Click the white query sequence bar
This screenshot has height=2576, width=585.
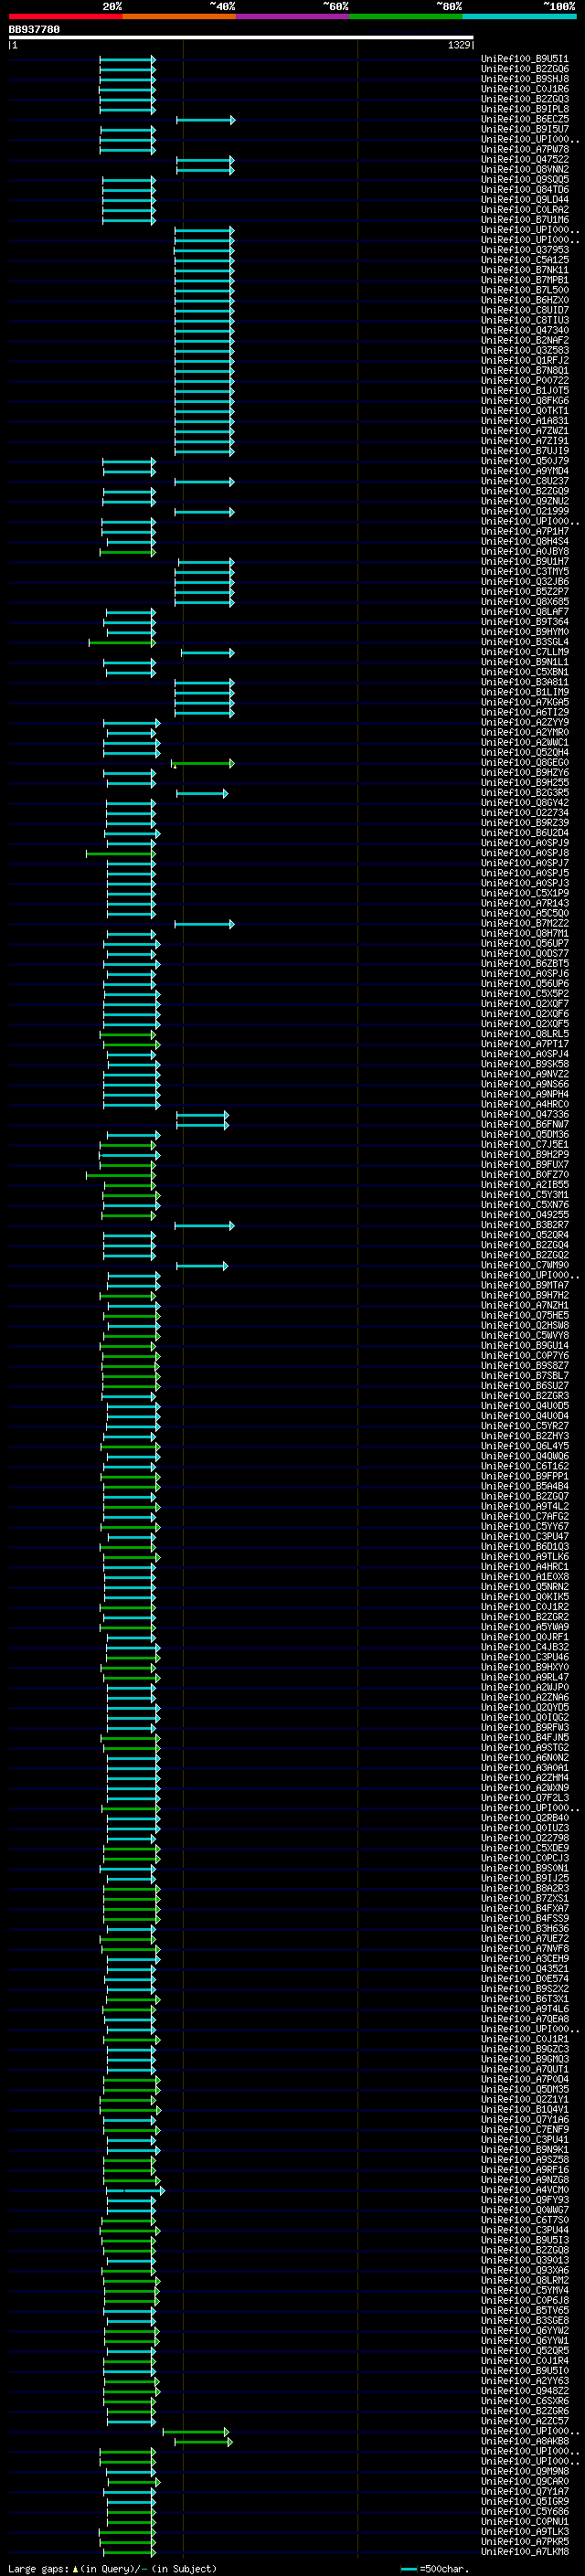[x=241, y=38]
